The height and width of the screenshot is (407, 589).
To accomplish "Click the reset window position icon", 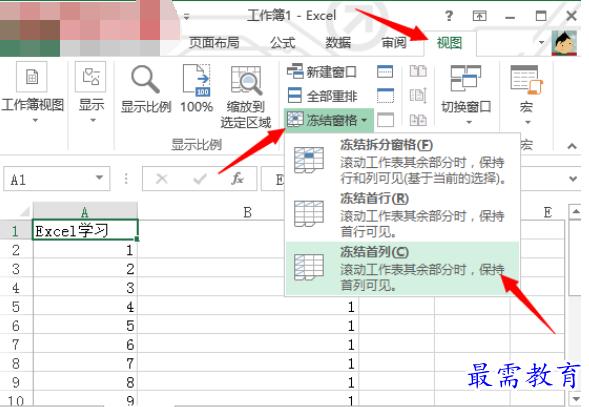I will click(418, 120).
